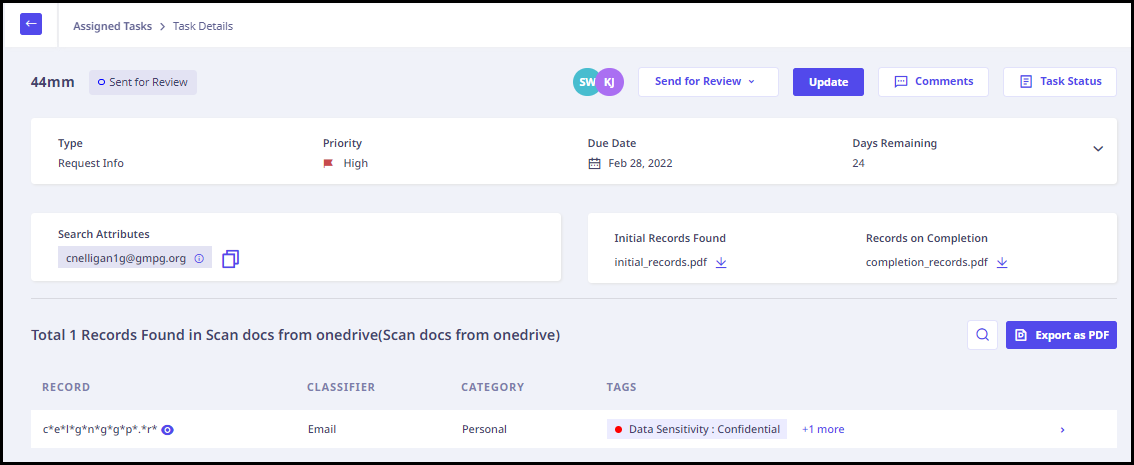
Task: Click the back arrow button
Action: pos(31,24)
